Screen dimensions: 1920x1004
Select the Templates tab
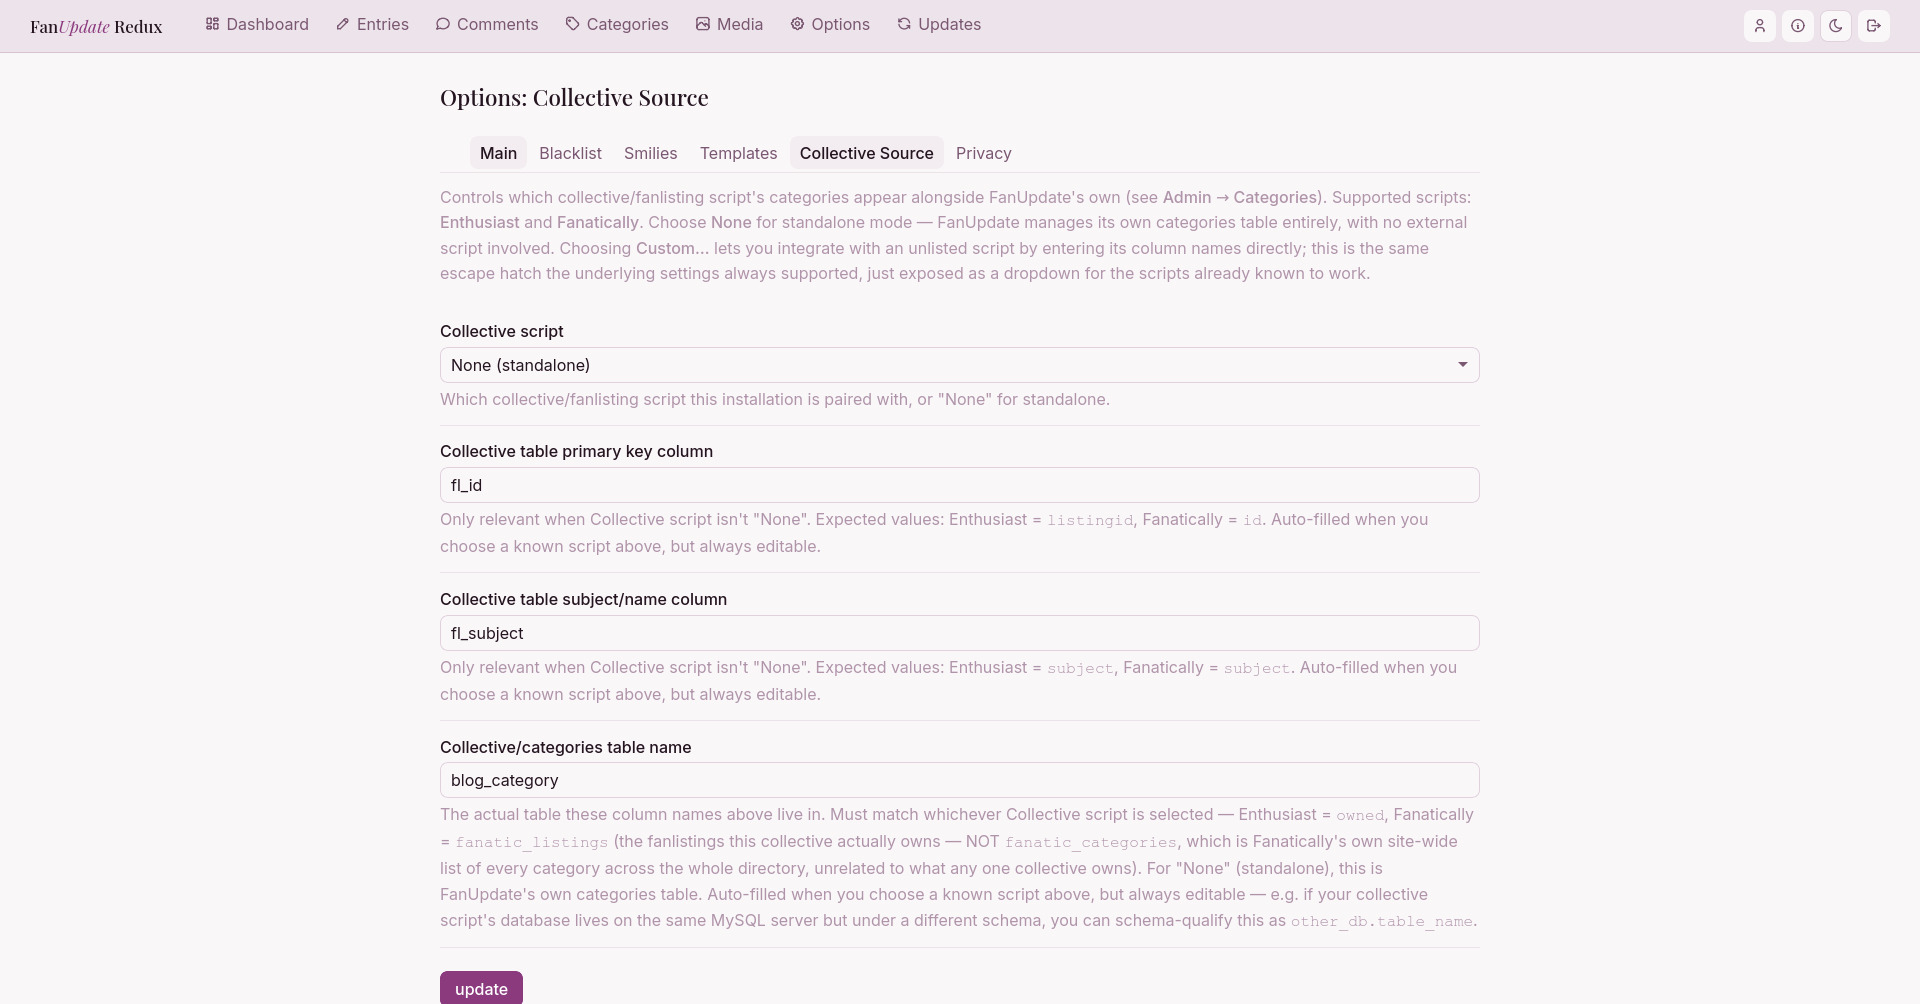(738, 153)
